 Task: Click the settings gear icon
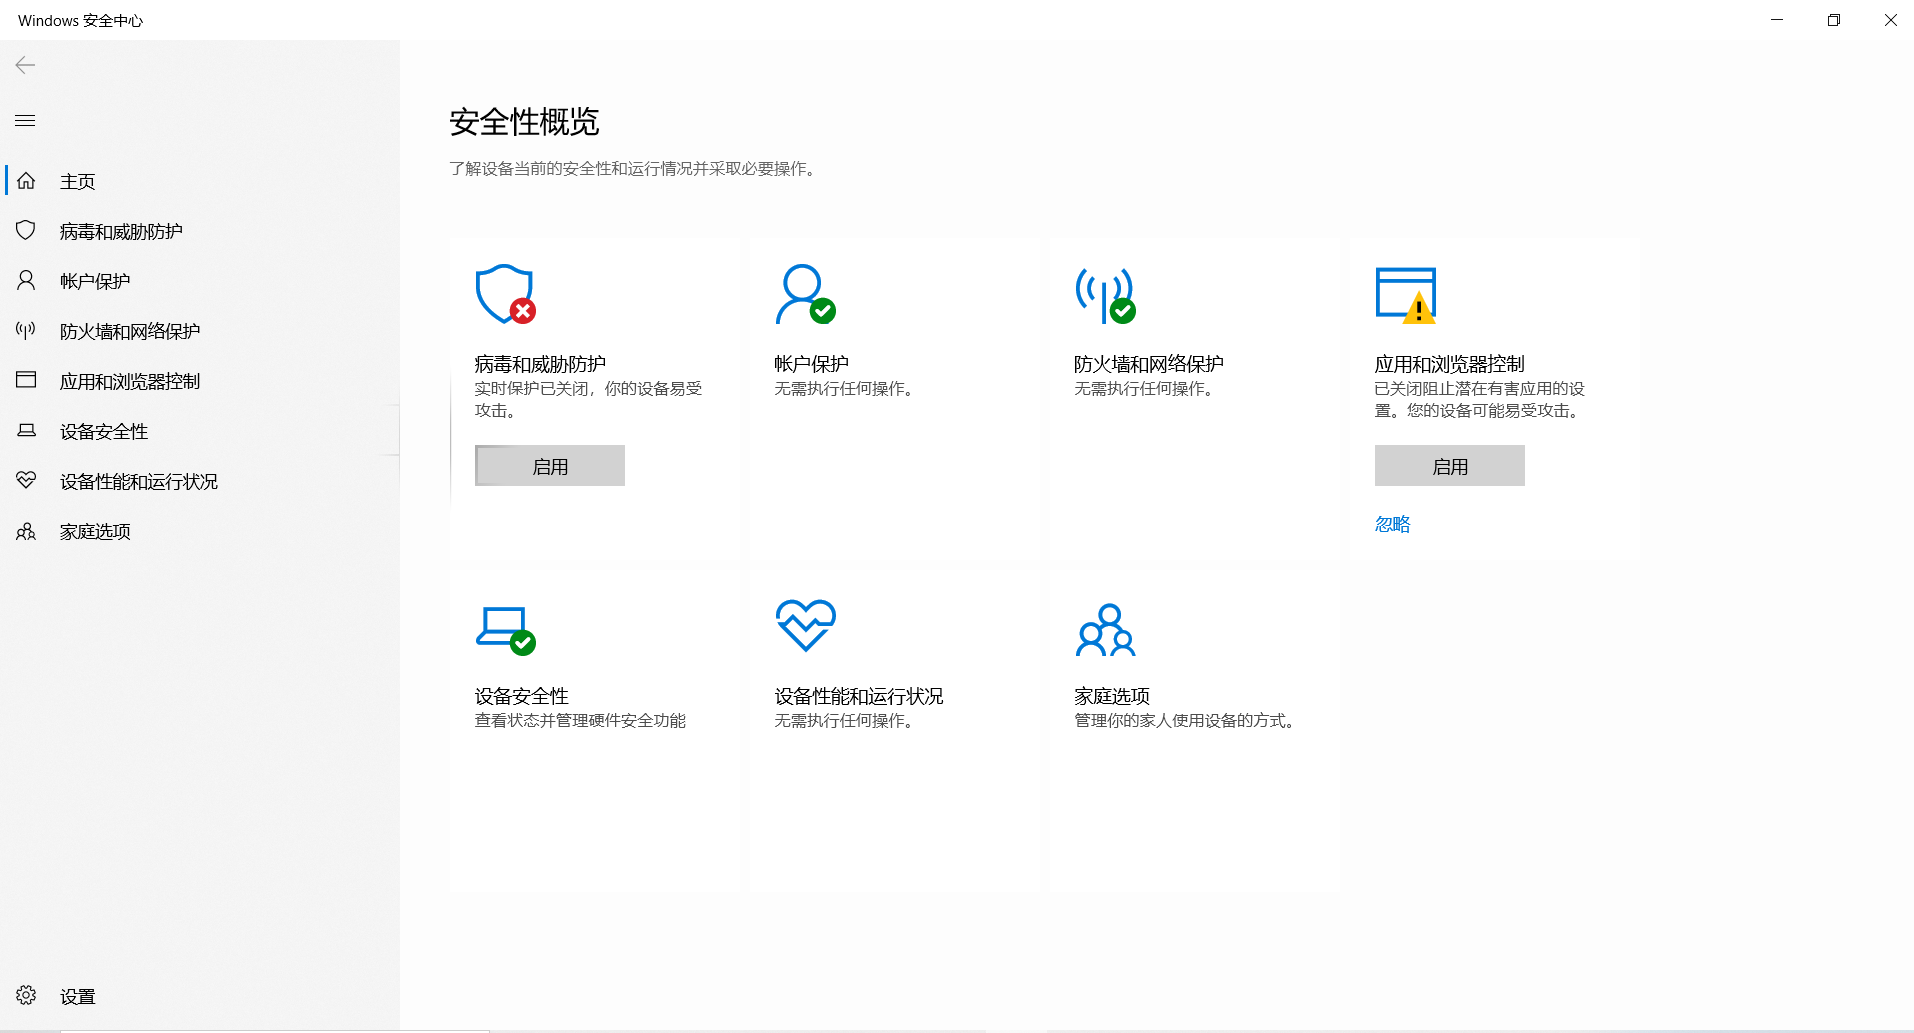[x=26, y=995]
